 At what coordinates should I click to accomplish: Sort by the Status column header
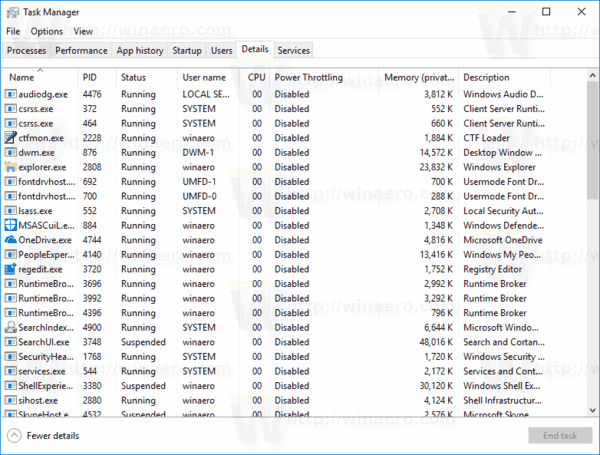pos(147,78)
